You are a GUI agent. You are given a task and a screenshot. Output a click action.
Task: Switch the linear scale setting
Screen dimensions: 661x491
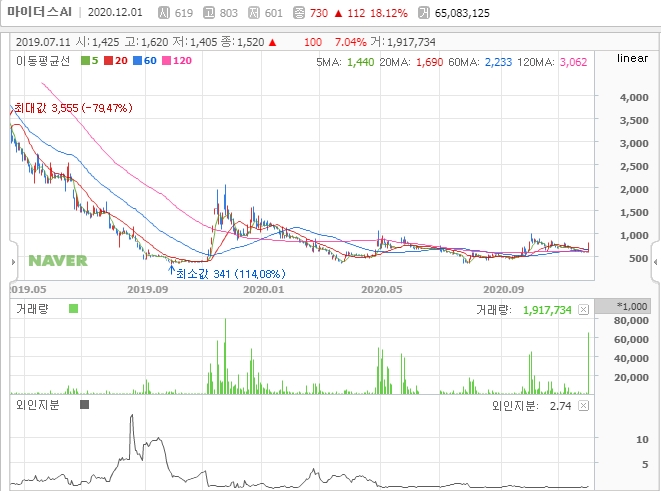coord(632,58)
